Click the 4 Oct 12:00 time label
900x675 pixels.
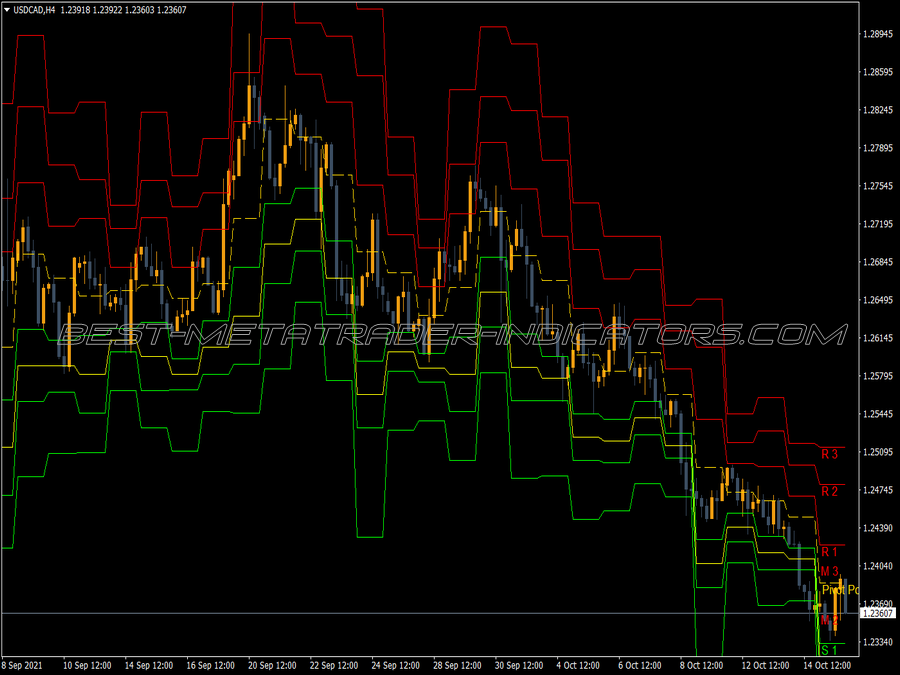pos(579,665)
